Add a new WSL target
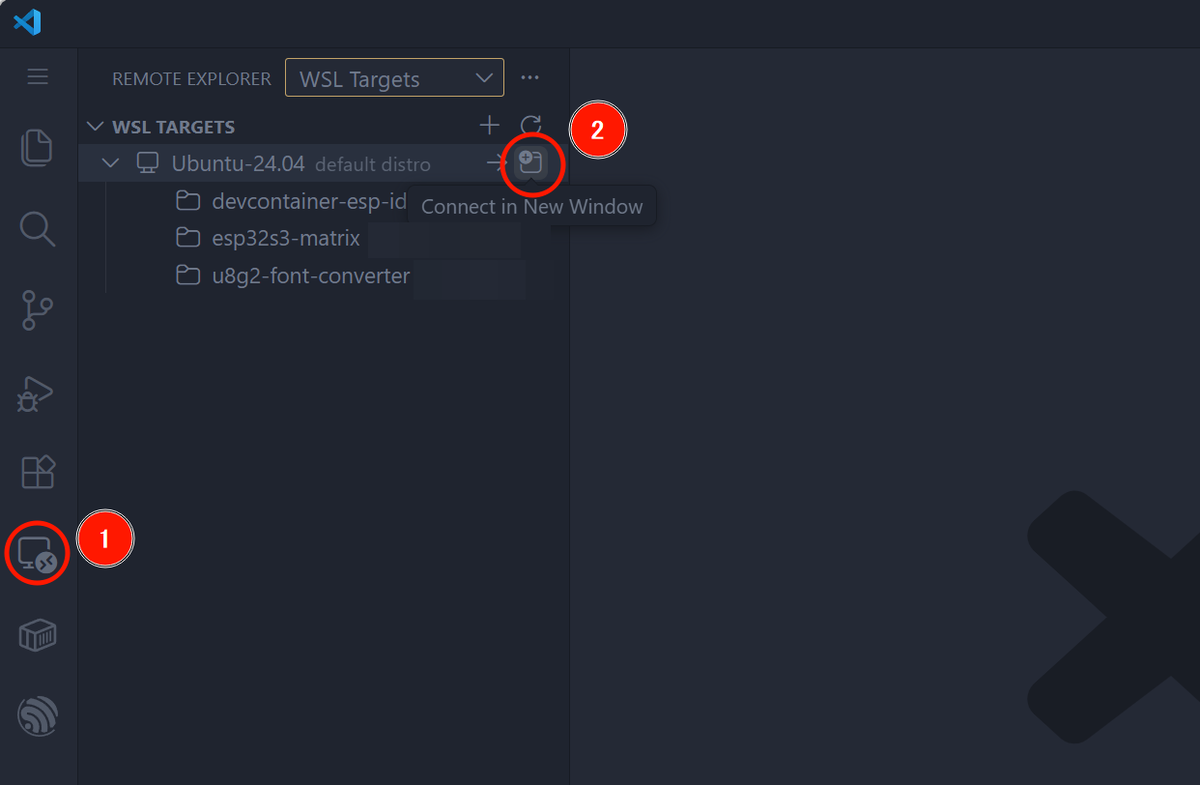Screen dimensions: 1200x785 [489, 125]
